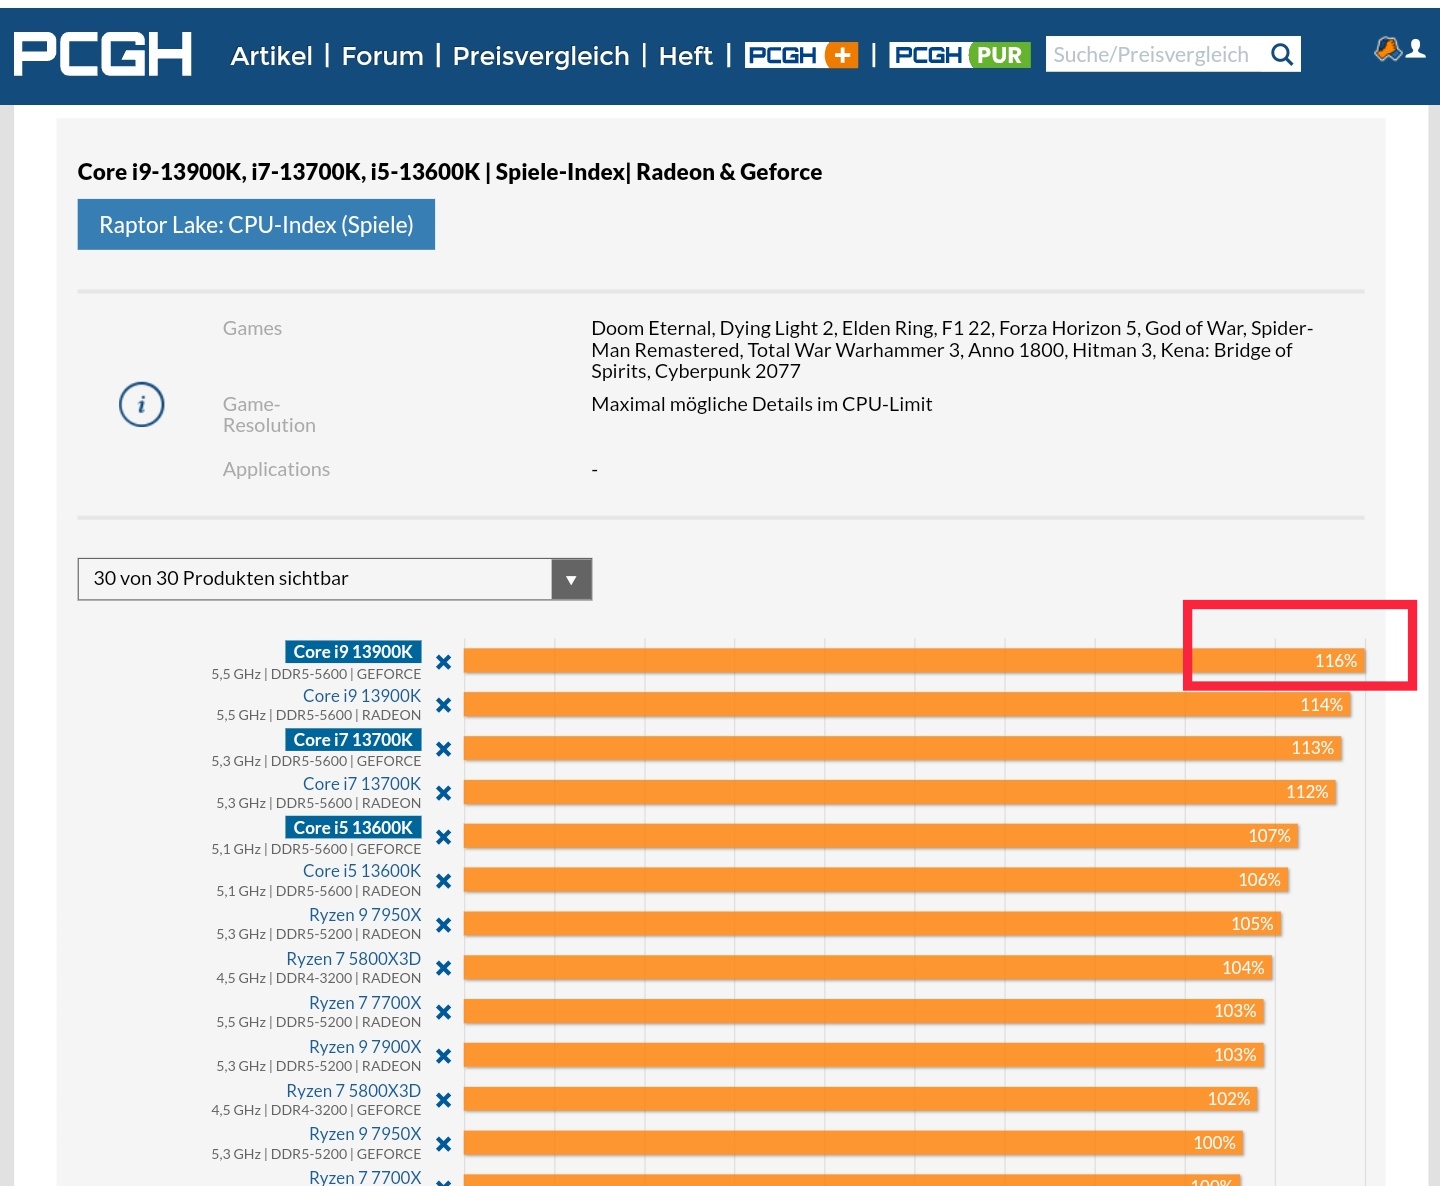
Task: Click the PCGH logo in the header
Action: pyautogui.click(x=102, y=54)
